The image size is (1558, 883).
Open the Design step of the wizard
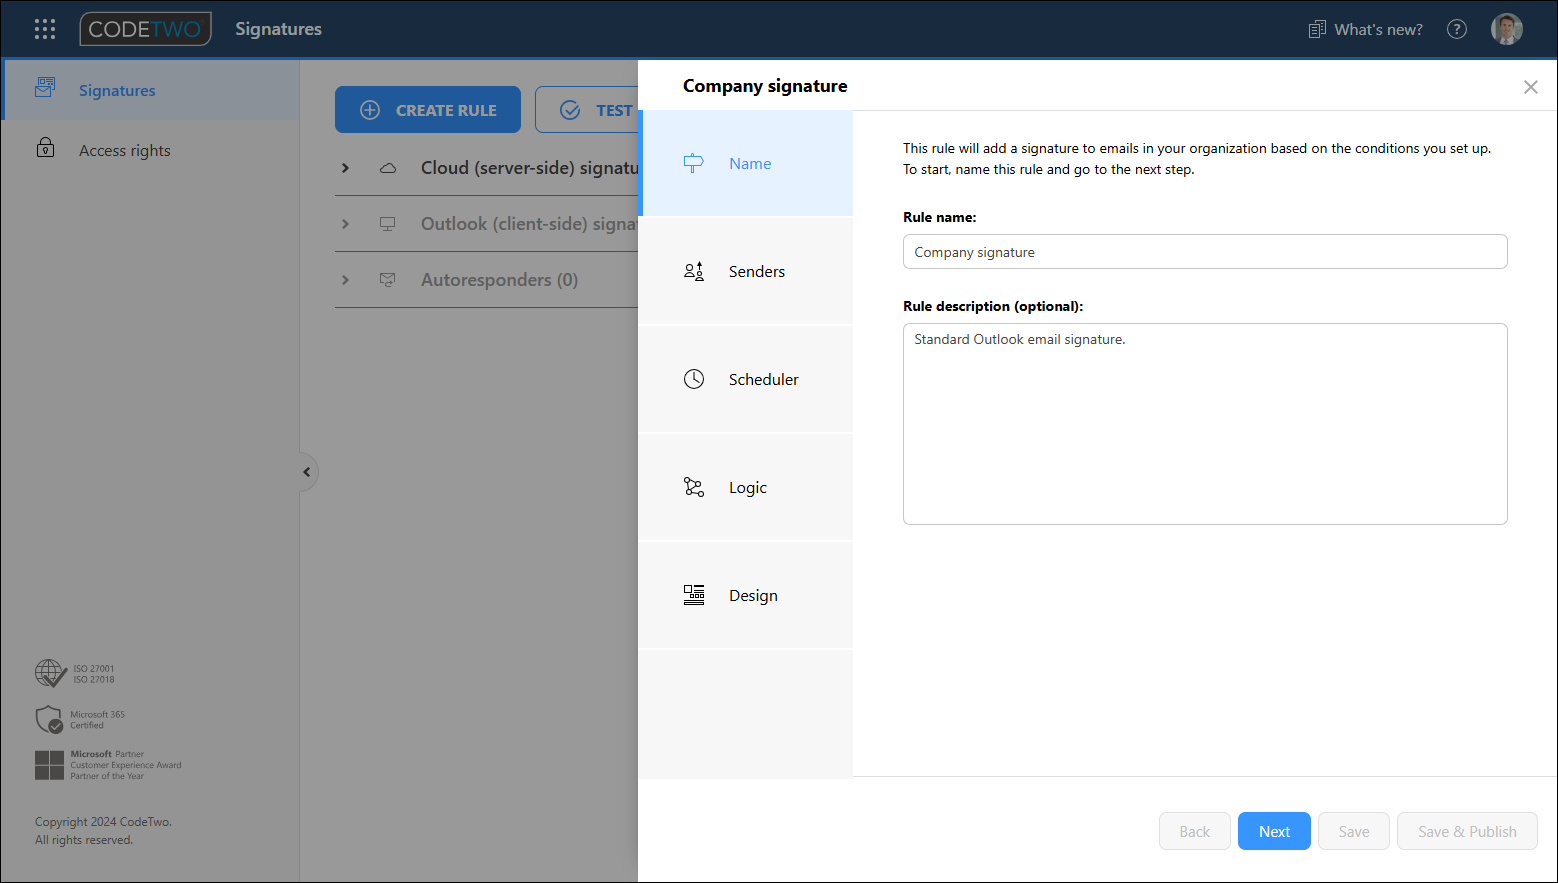753,594
